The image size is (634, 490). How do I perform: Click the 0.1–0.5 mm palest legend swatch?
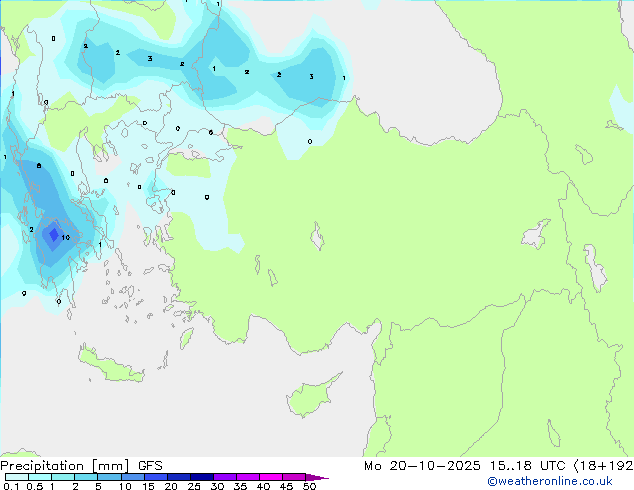tap(17, 477)
